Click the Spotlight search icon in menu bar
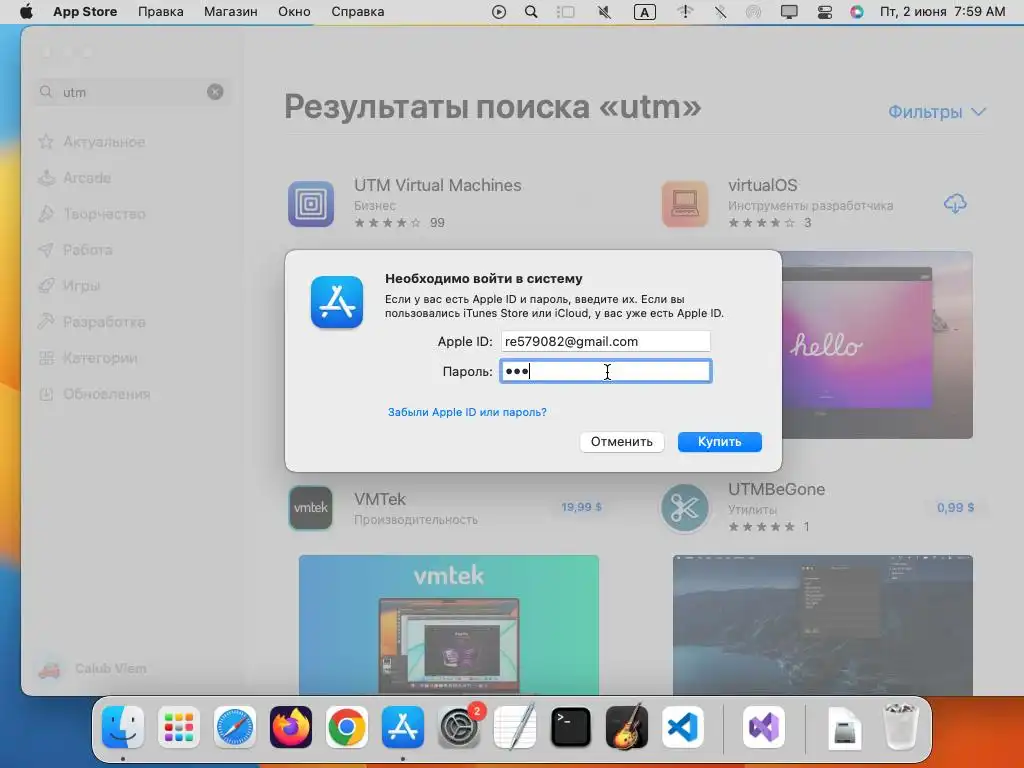Screen dimensions: 1024x768 tap(531, 12)
